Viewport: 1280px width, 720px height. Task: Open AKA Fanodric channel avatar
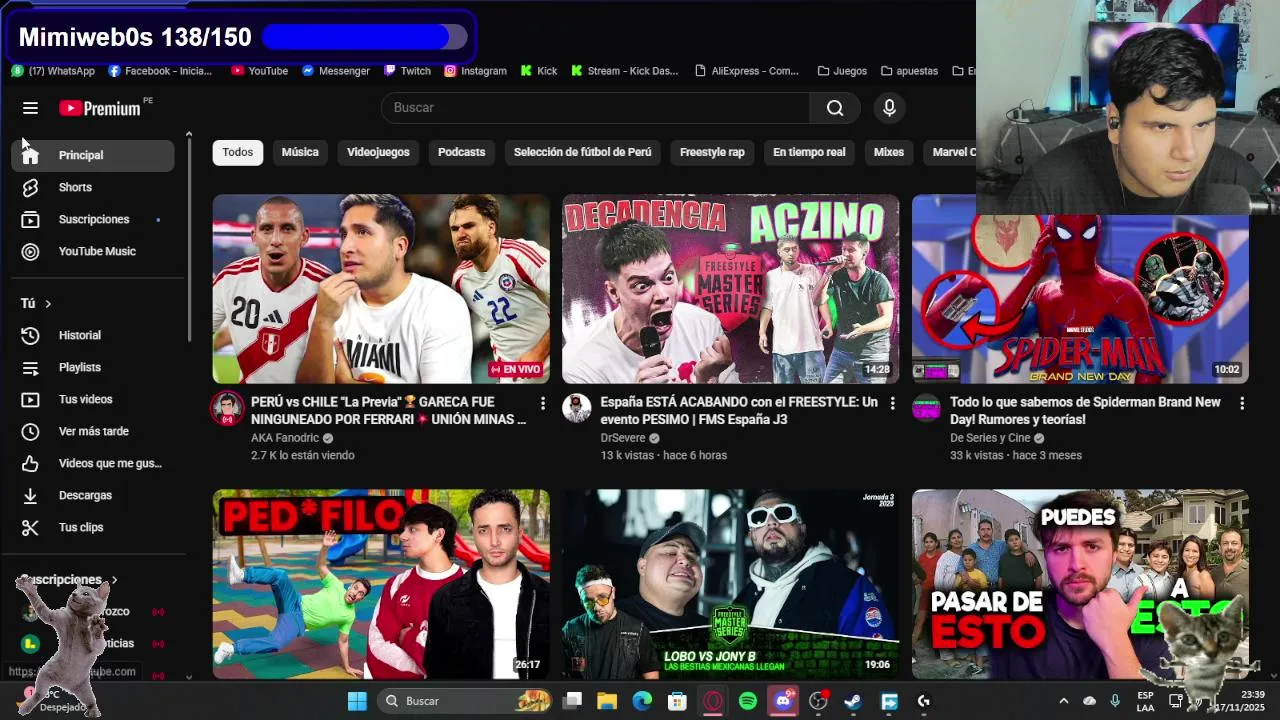click(x=227, y=408)
